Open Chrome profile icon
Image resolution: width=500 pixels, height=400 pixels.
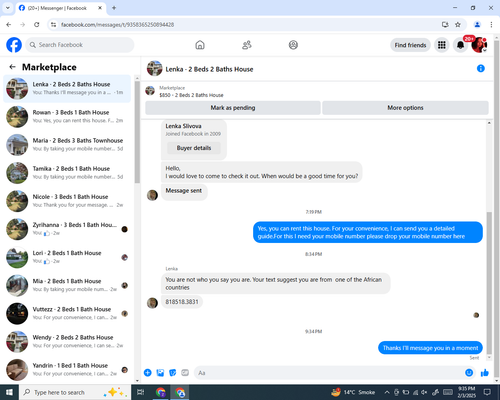(477, 24)
